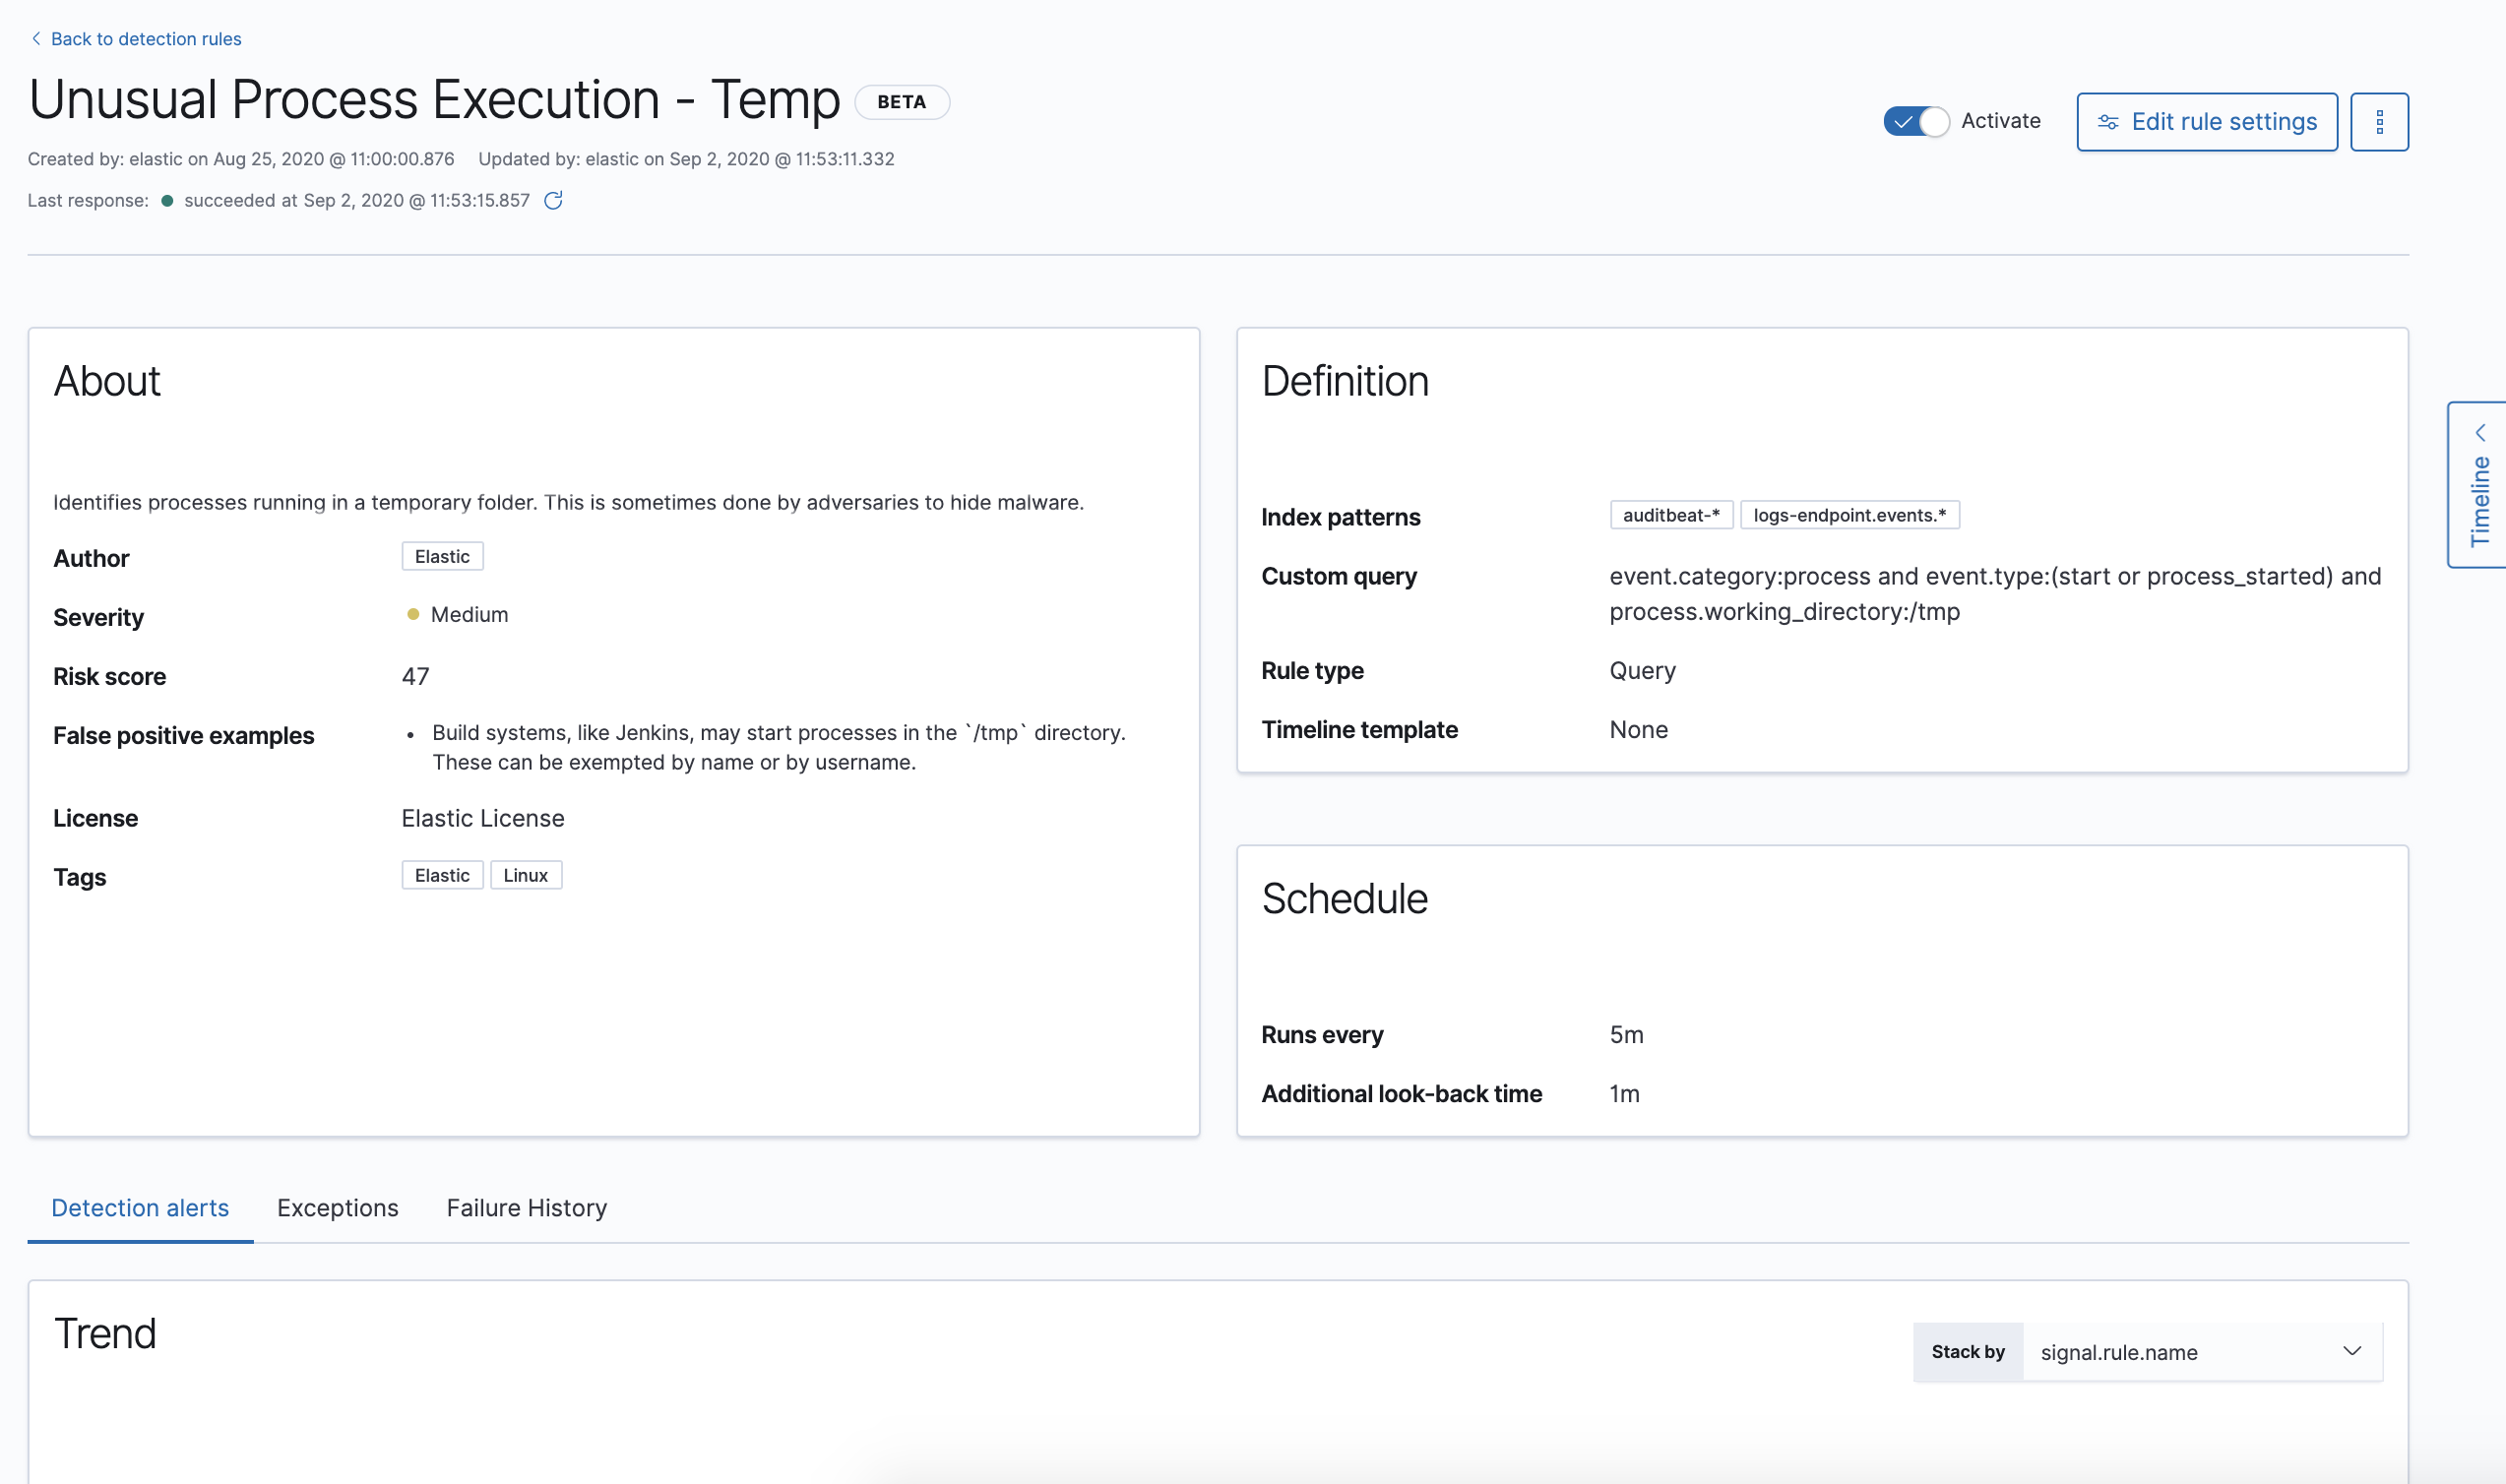Open the Failure History tab
The width and height of the screenshot is (2506, 1484).
point(527,1208)
